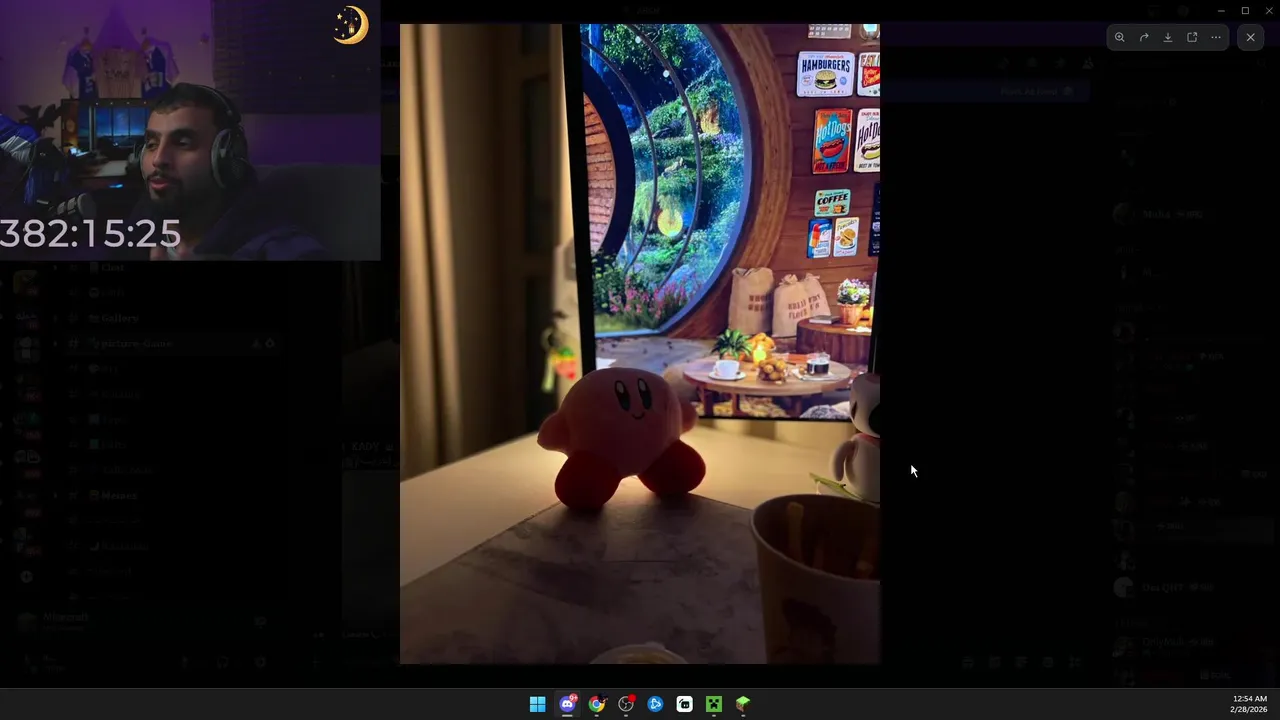Open the white robot-face taskbar app

click(x=684, y=704)
